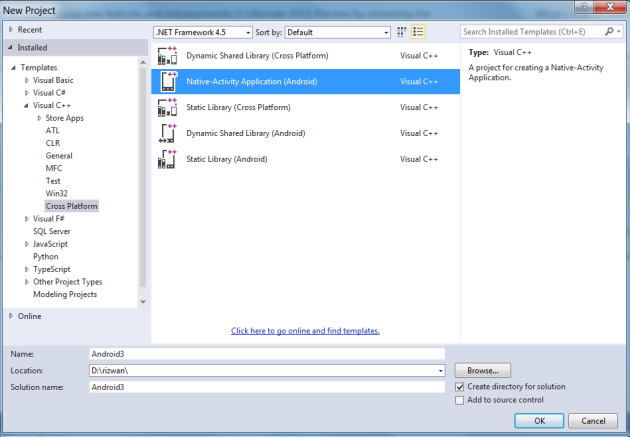Expand the Visual C# node
630x437 pixels.
click(27, 92)
